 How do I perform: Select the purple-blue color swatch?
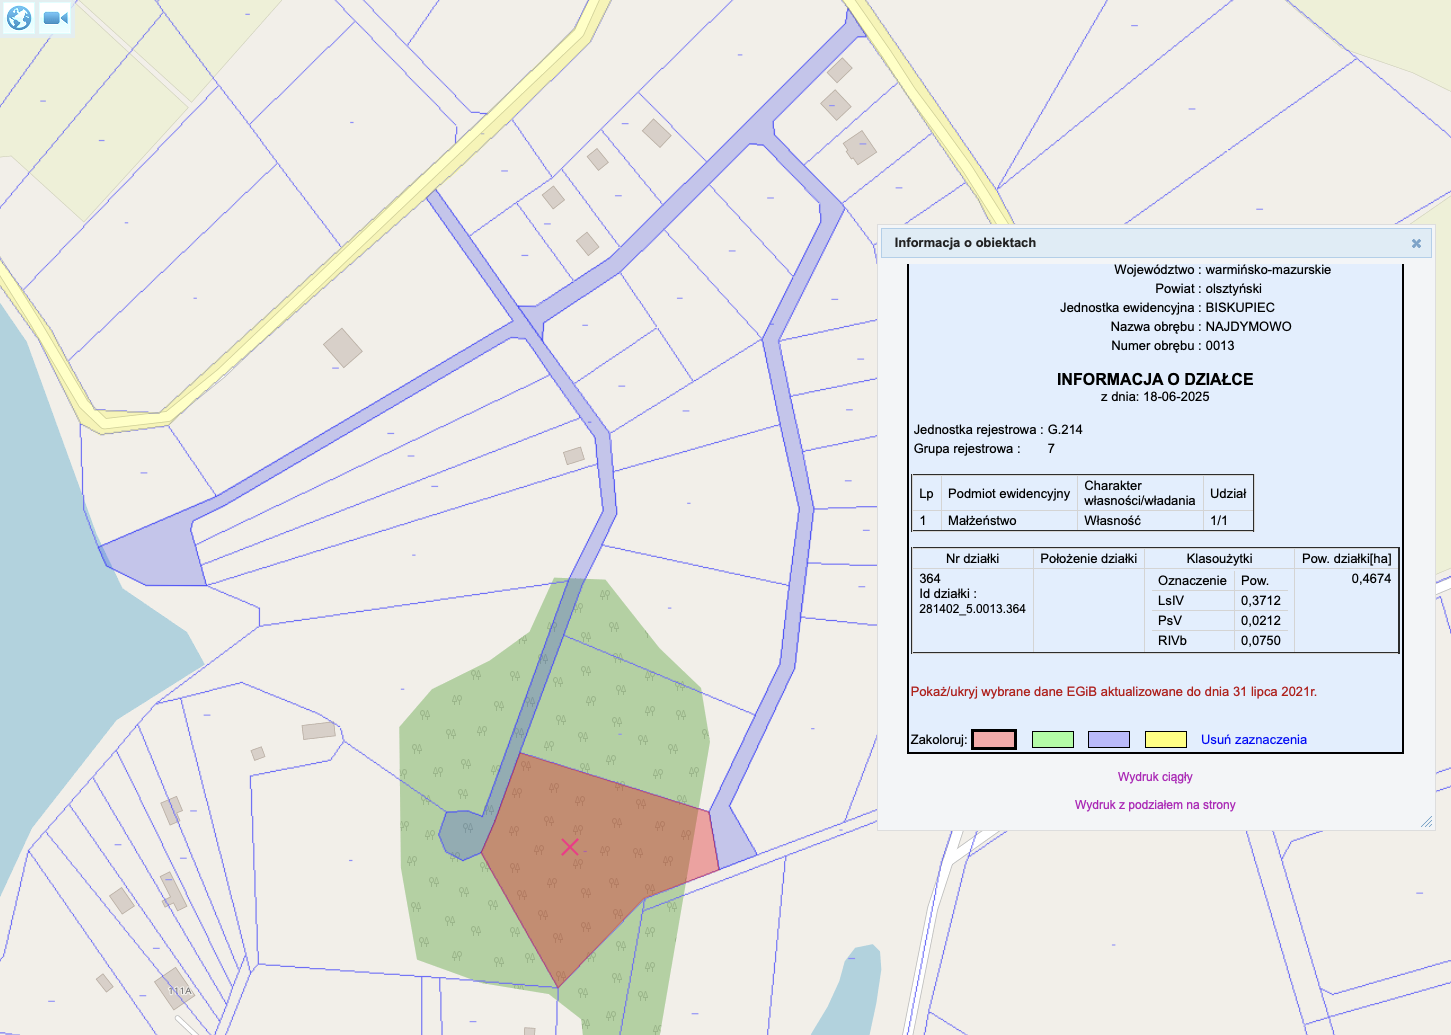point(1109,739)
